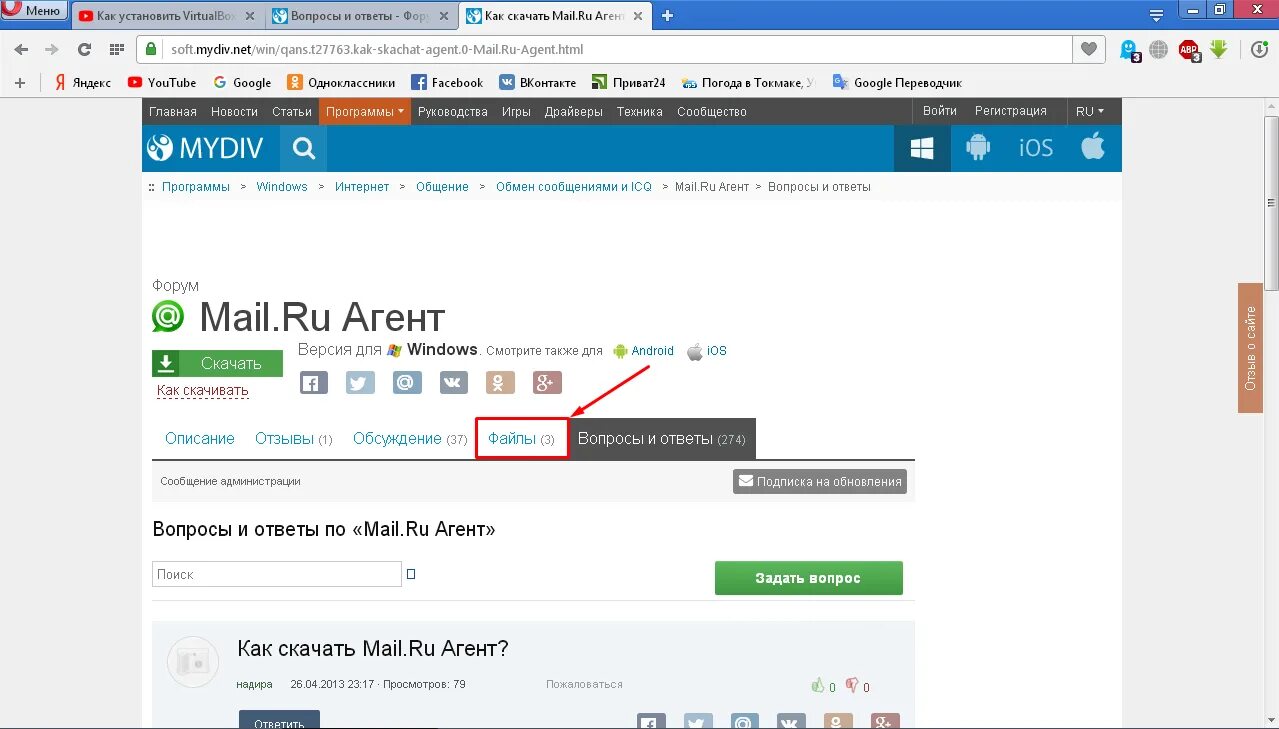The image size is (1279, 729).
Task: Open Статьи in site menu
Action: point(292,111)
